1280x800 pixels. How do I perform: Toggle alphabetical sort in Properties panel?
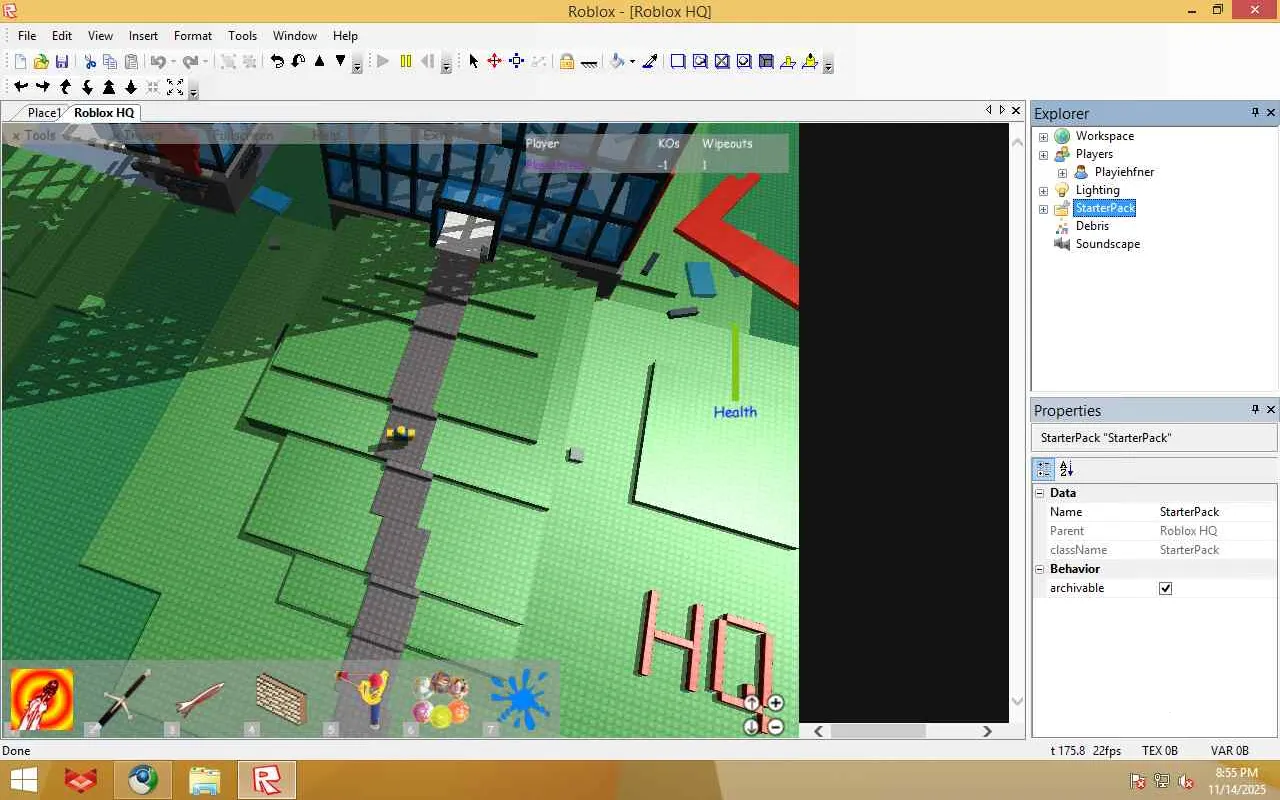coord(1066,468)
